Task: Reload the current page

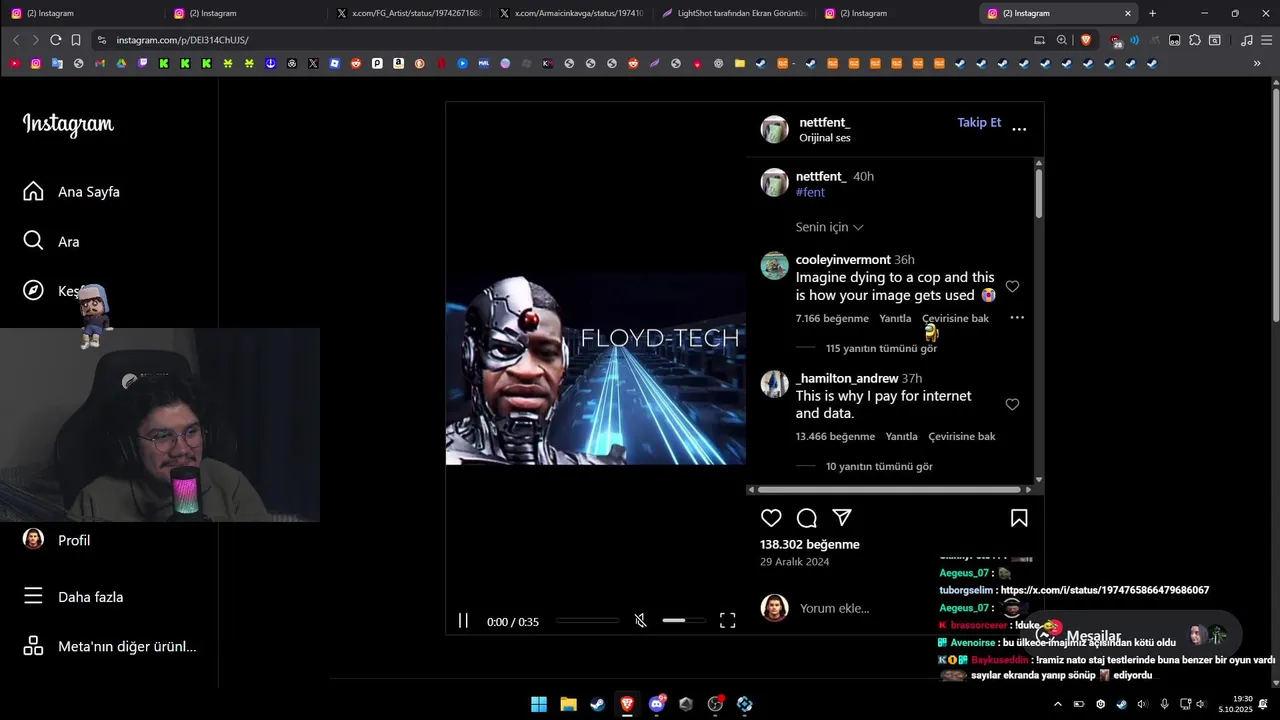Action: point(56,40)
